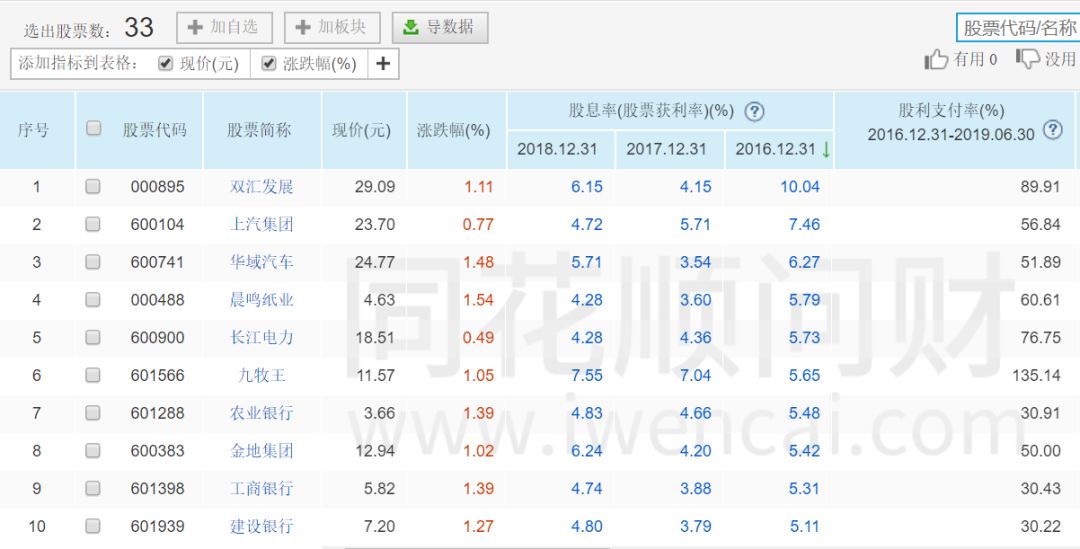Click 华域汽车's change percentage 1.48
Viewport: 1080px width, 549px height.
[479, 262]
